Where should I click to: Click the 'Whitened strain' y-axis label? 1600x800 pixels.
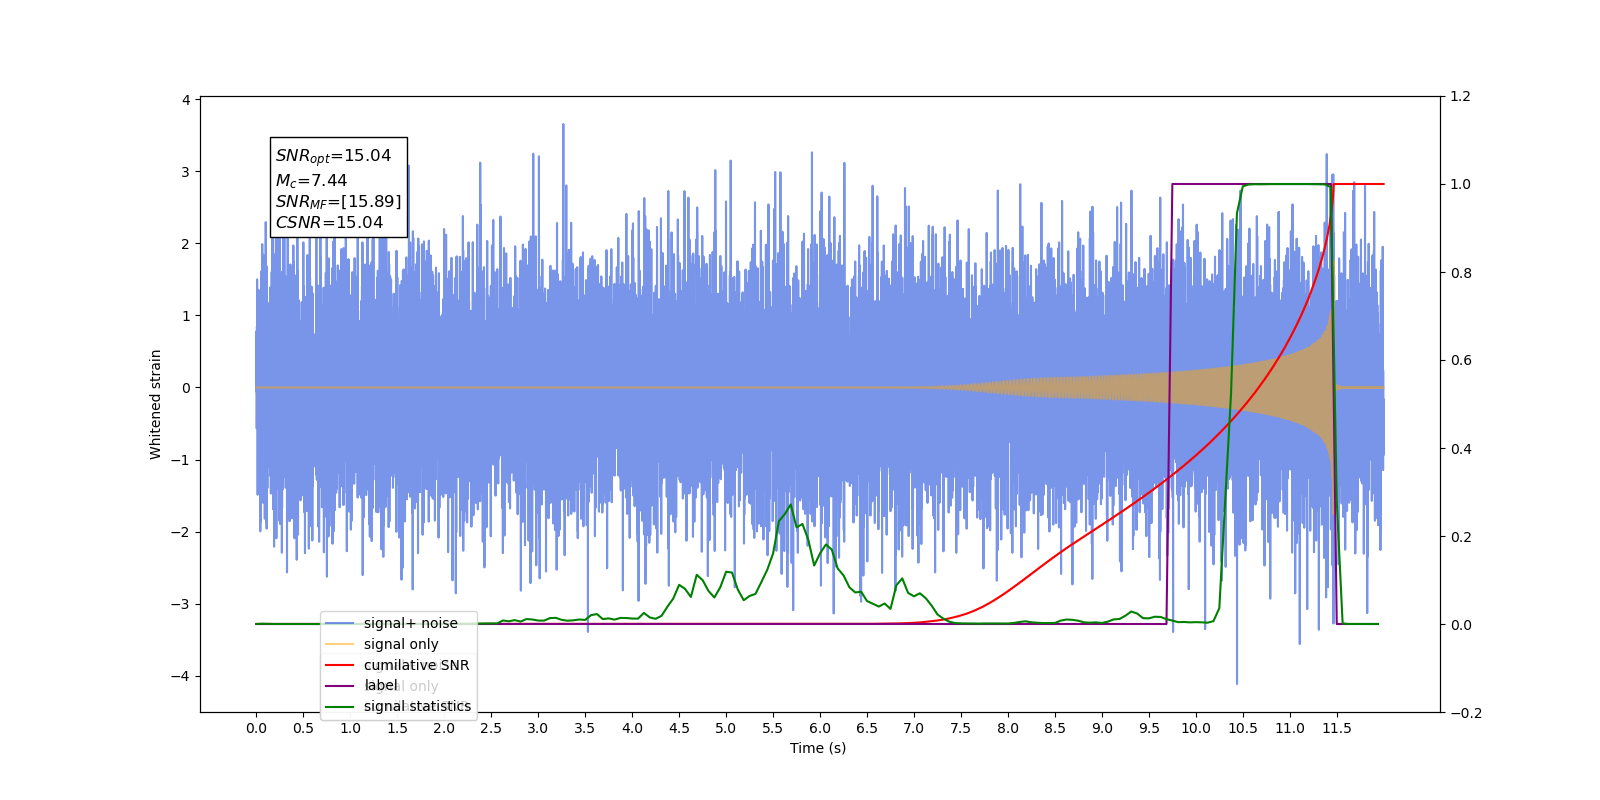click(x=155, y=404)
